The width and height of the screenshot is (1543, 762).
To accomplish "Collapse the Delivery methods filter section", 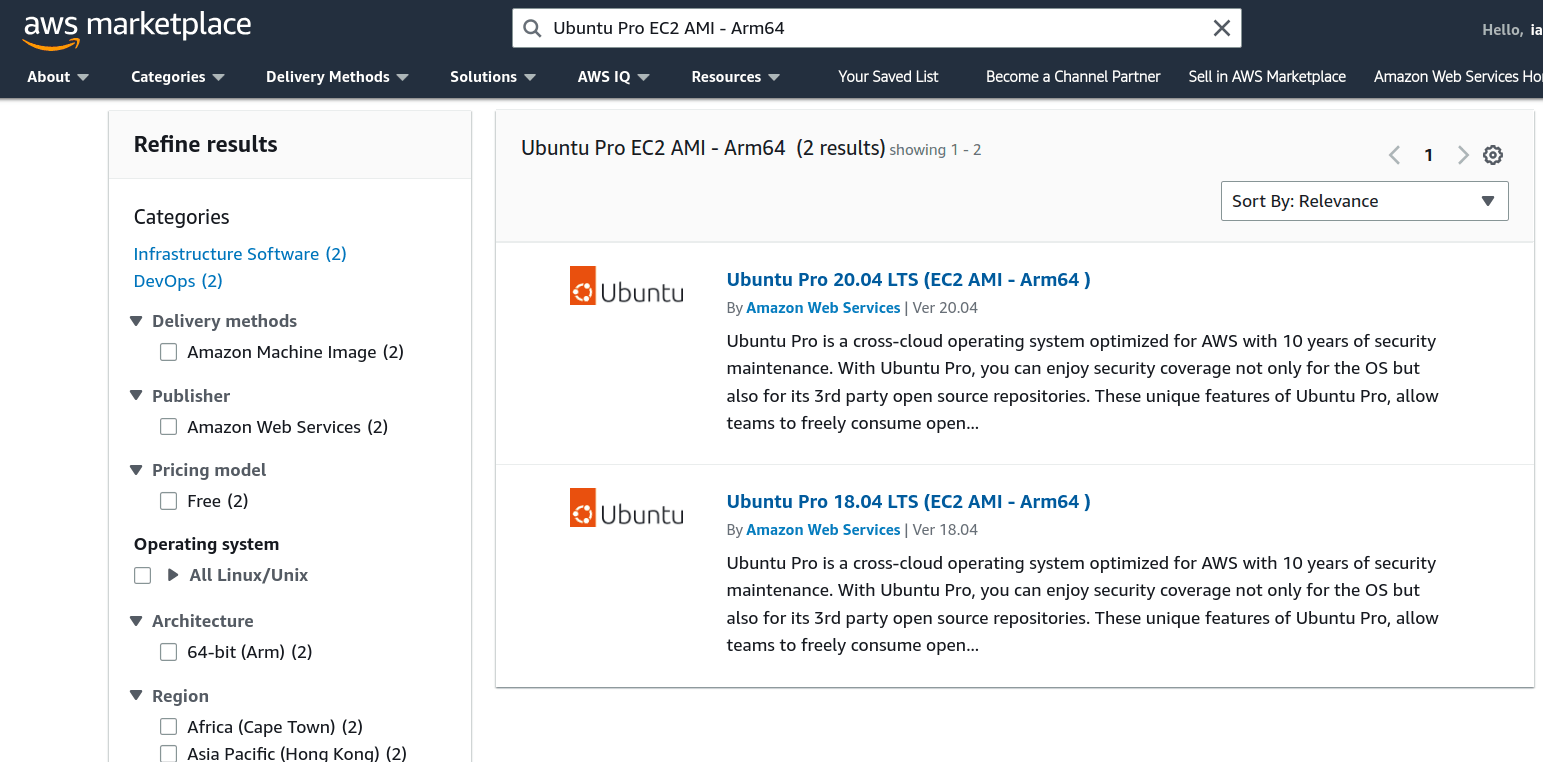I will pos(137,321).
